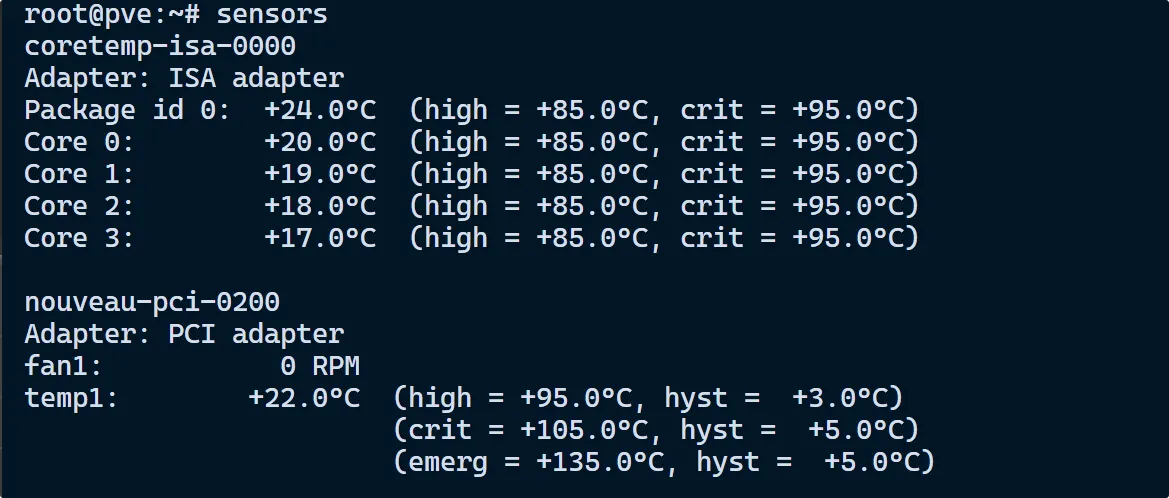Click the Package +24.0°C temperature value
The height and width of the screenshot is (498, 1169).
tap(320, 110)
